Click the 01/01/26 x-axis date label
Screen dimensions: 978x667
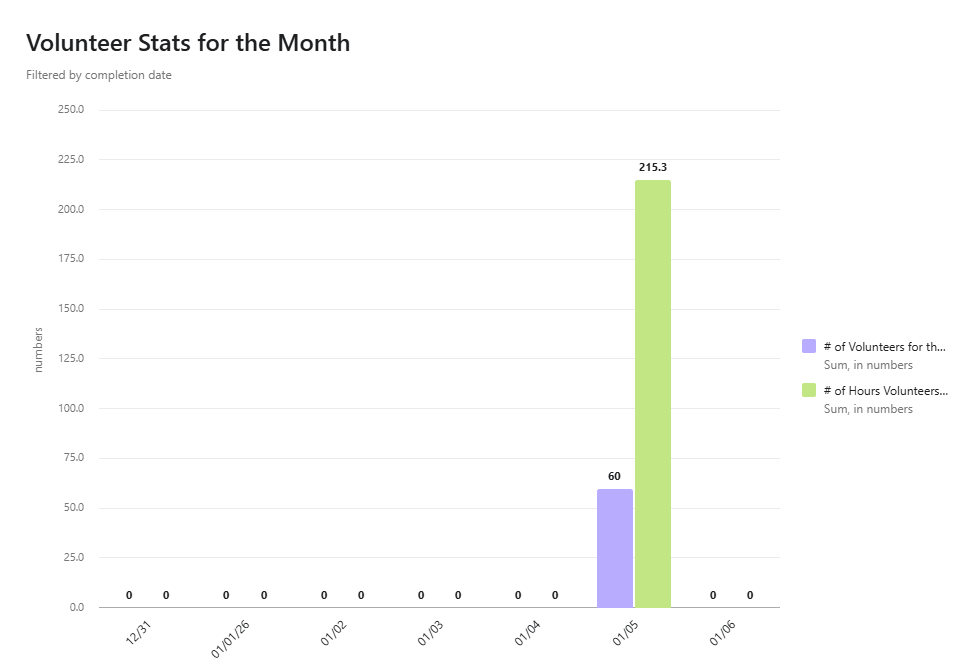(230, 638)
